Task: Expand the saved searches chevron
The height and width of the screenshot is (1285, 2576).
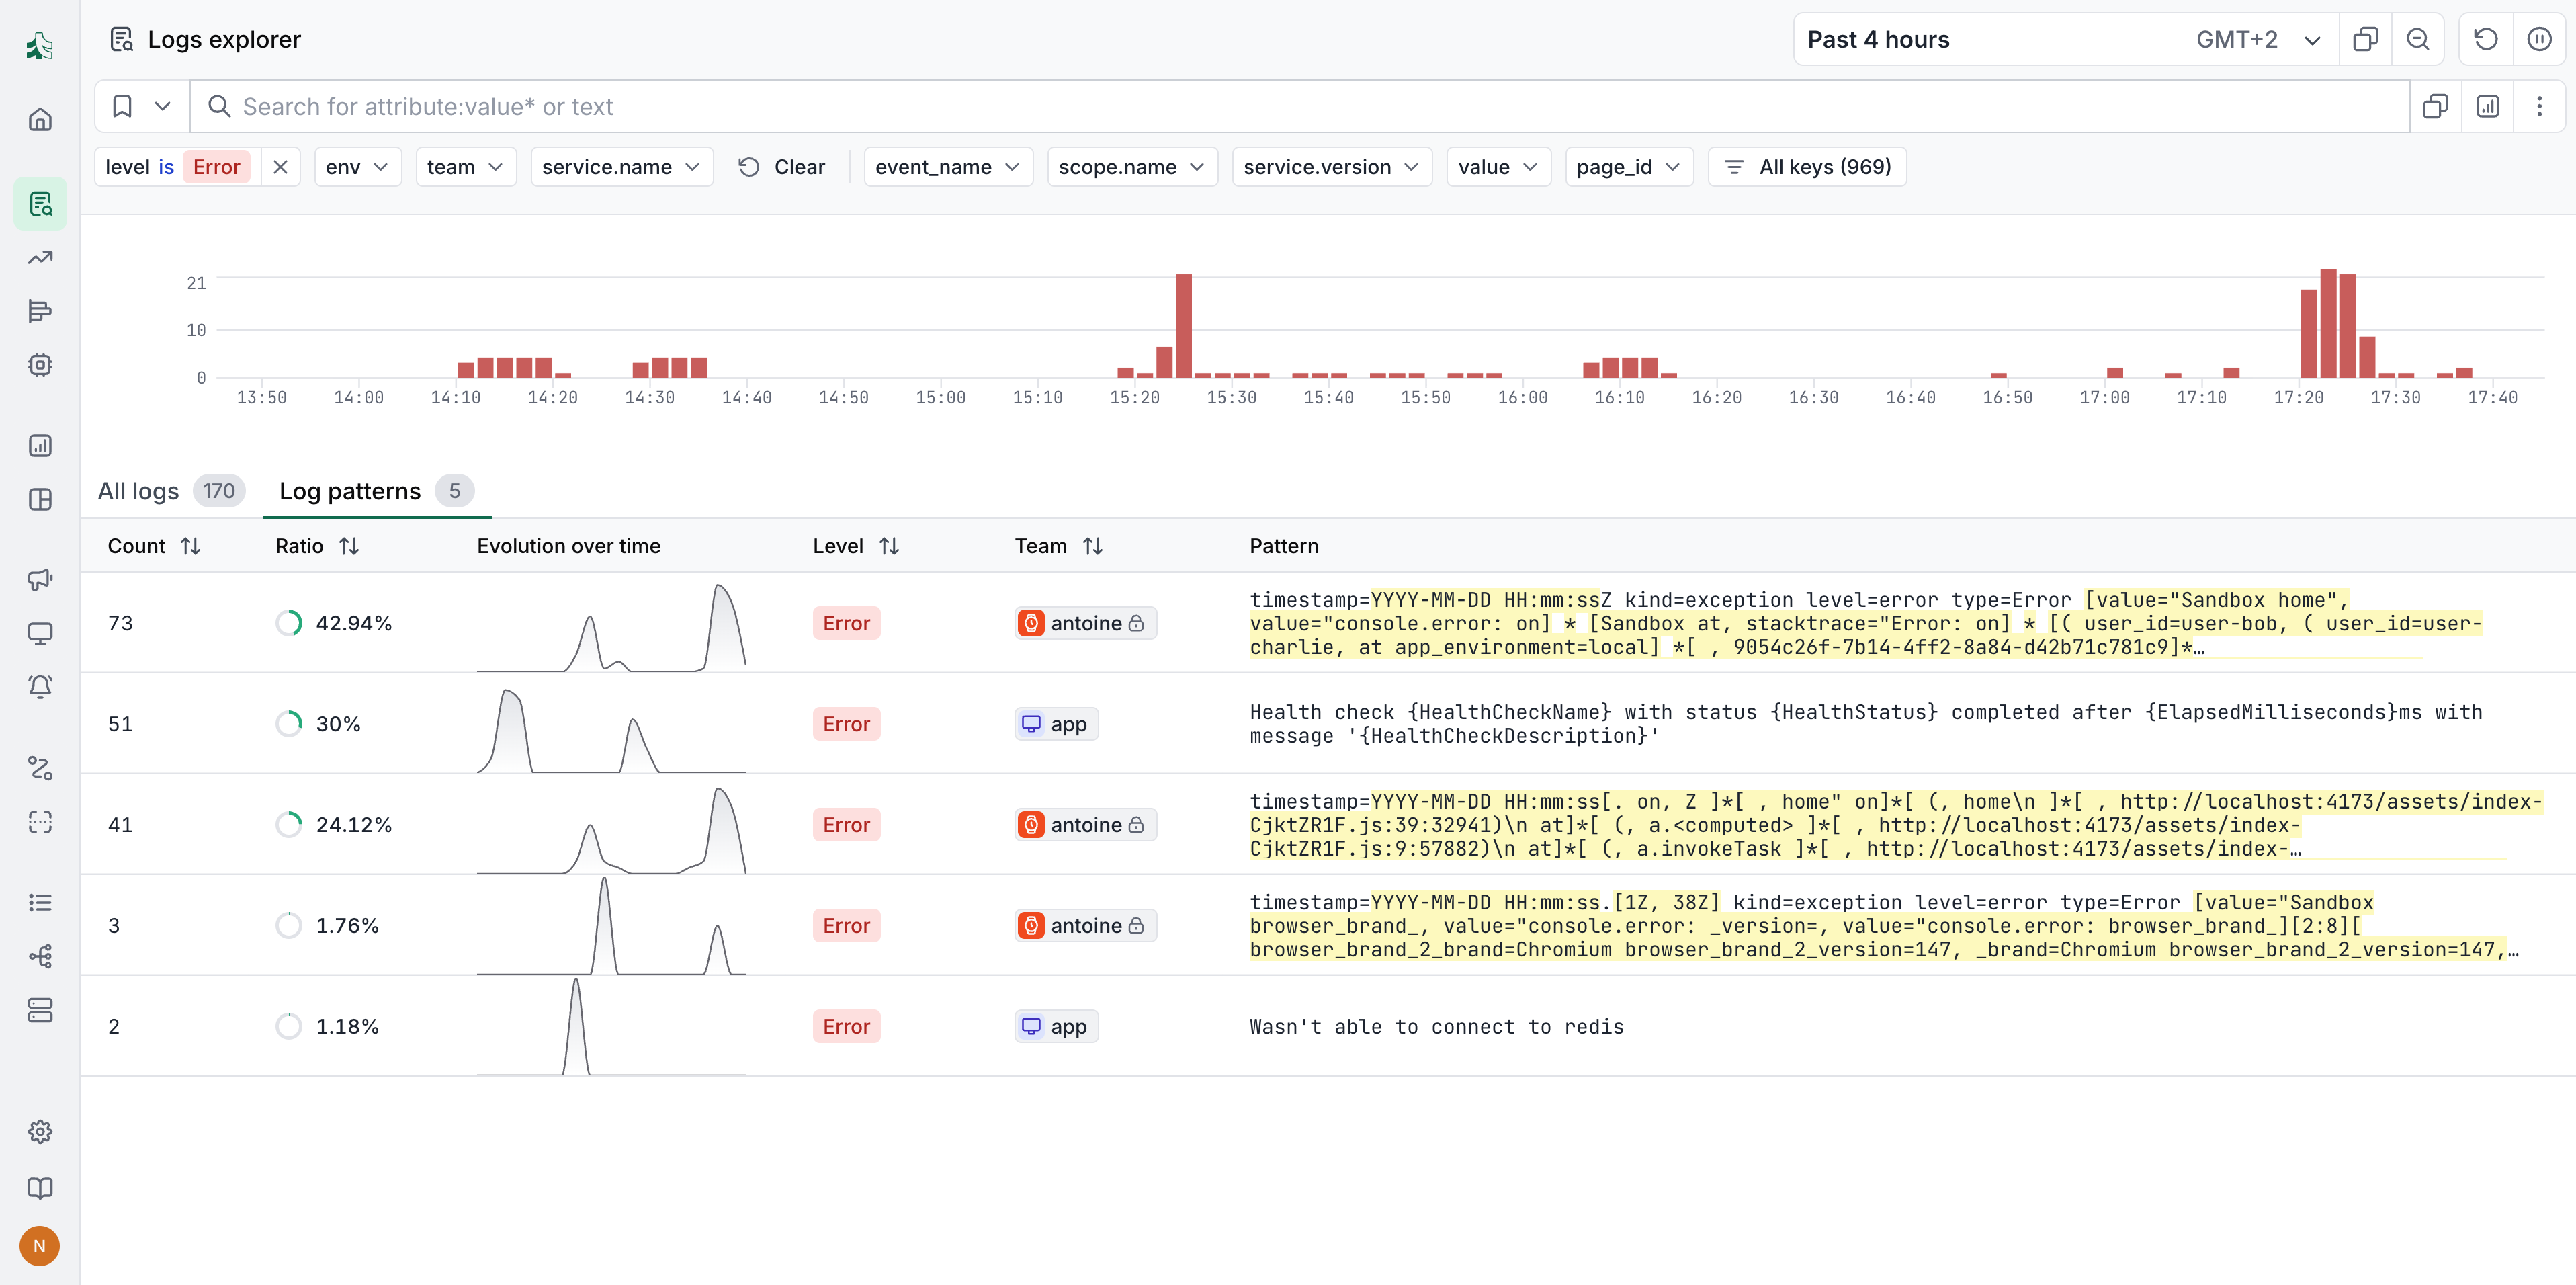Action: point(162,106)
